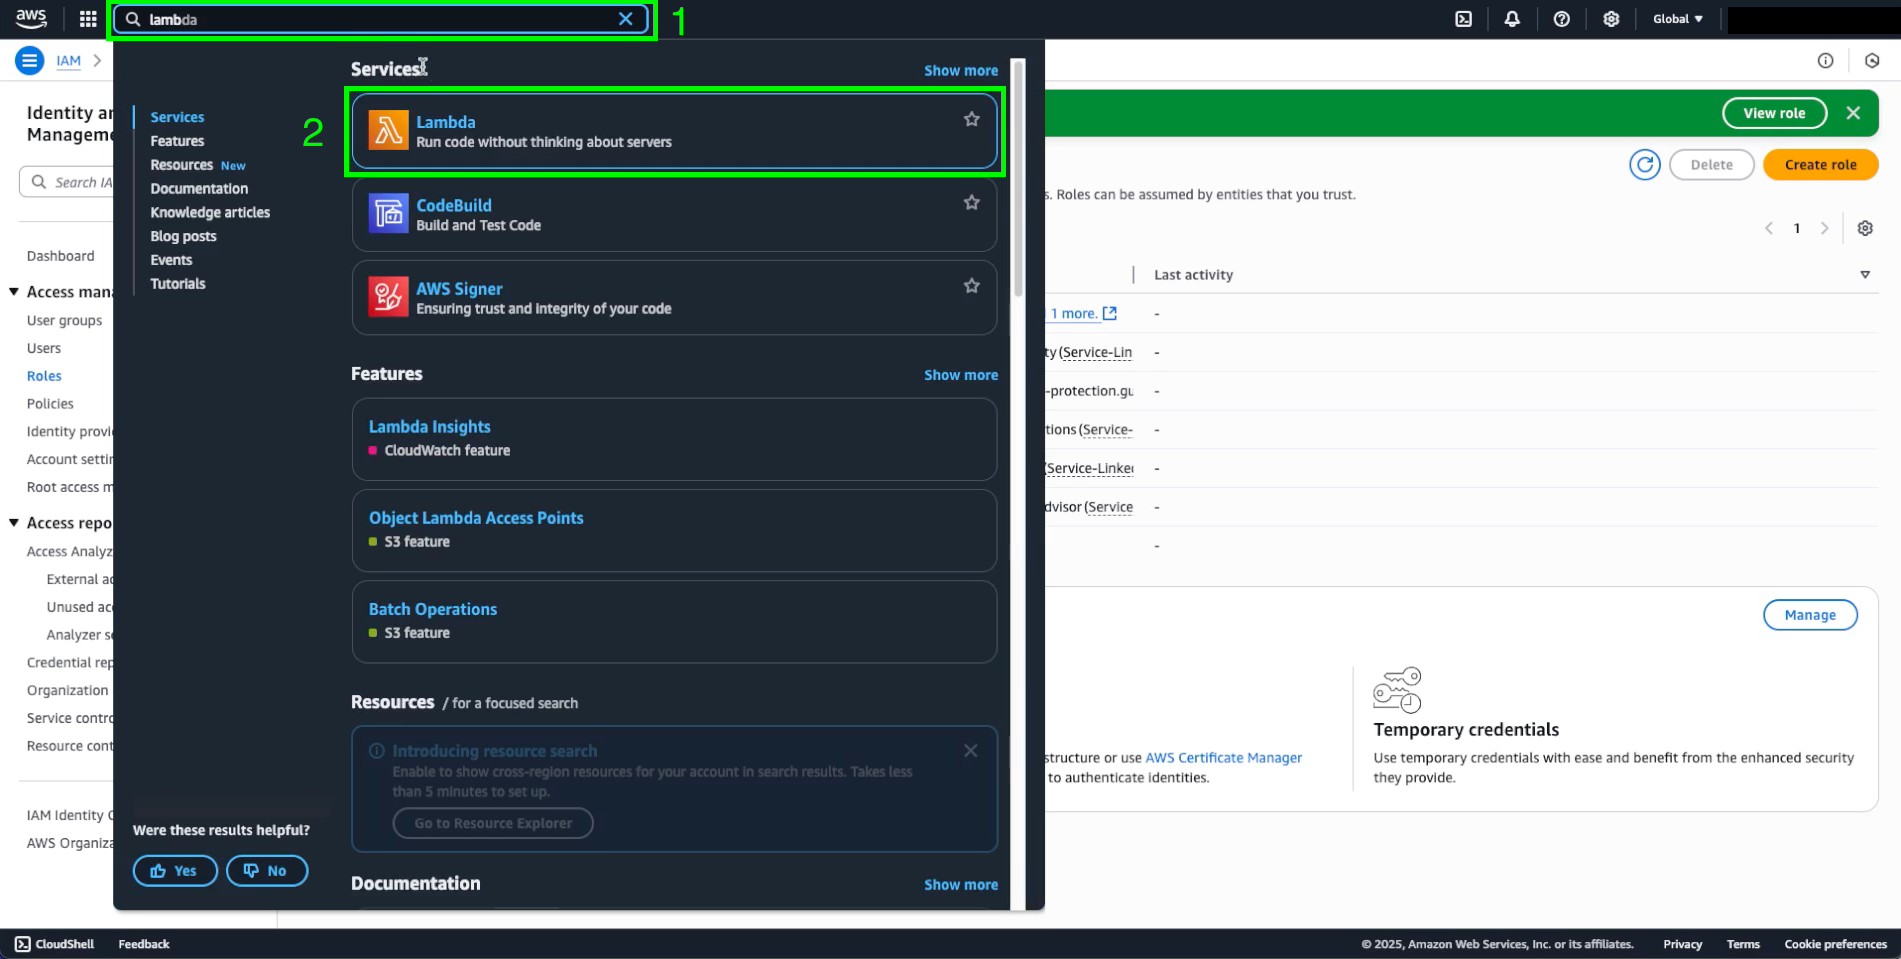
Task: Select Tutorials category
Action: (178, 284)
